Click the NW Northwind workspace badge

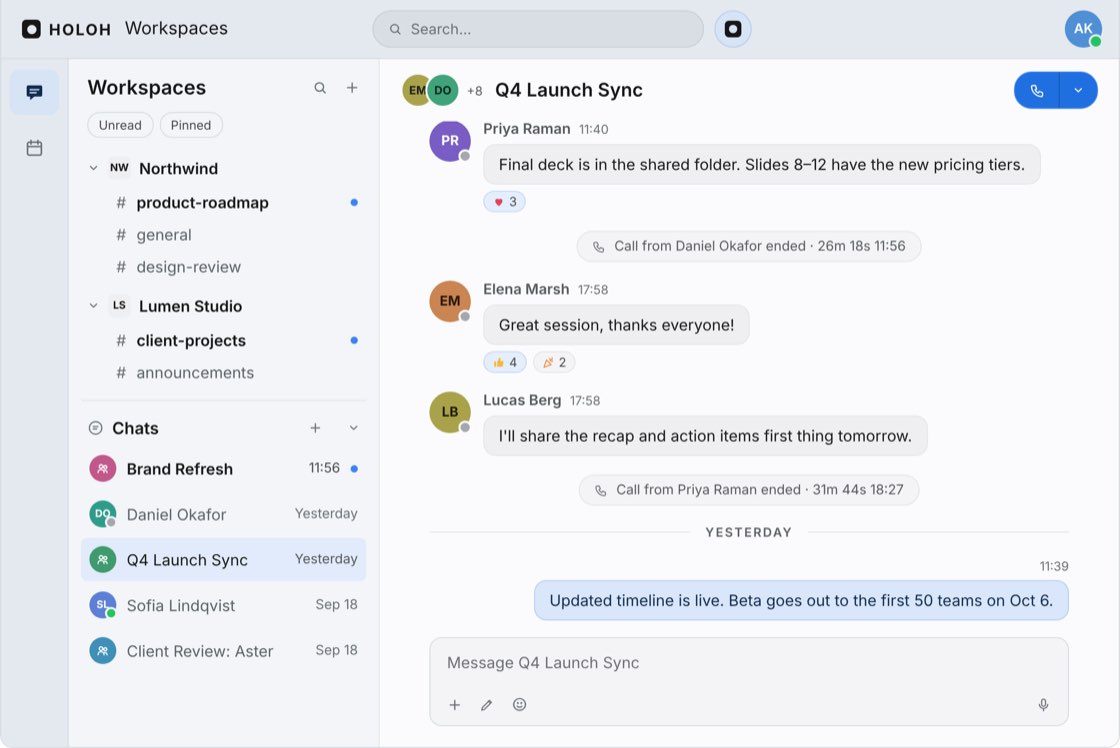pos(119,168)
